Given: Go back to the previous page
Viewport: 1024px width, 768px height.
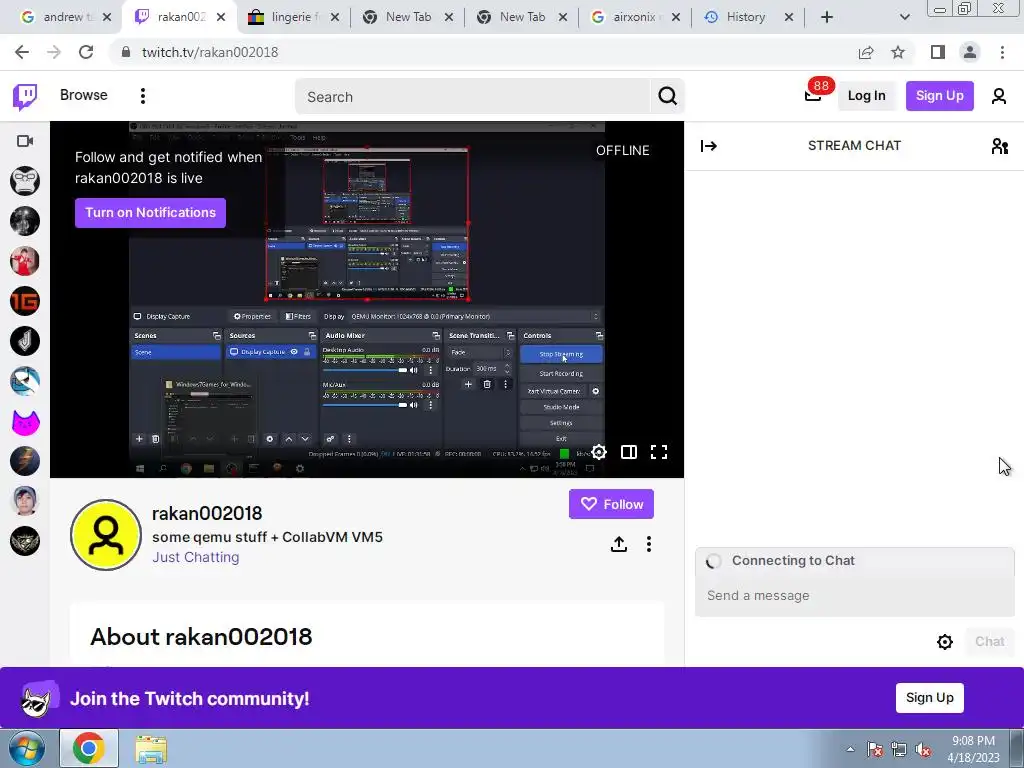Looking at the screenshot, I should coord(22,52).
